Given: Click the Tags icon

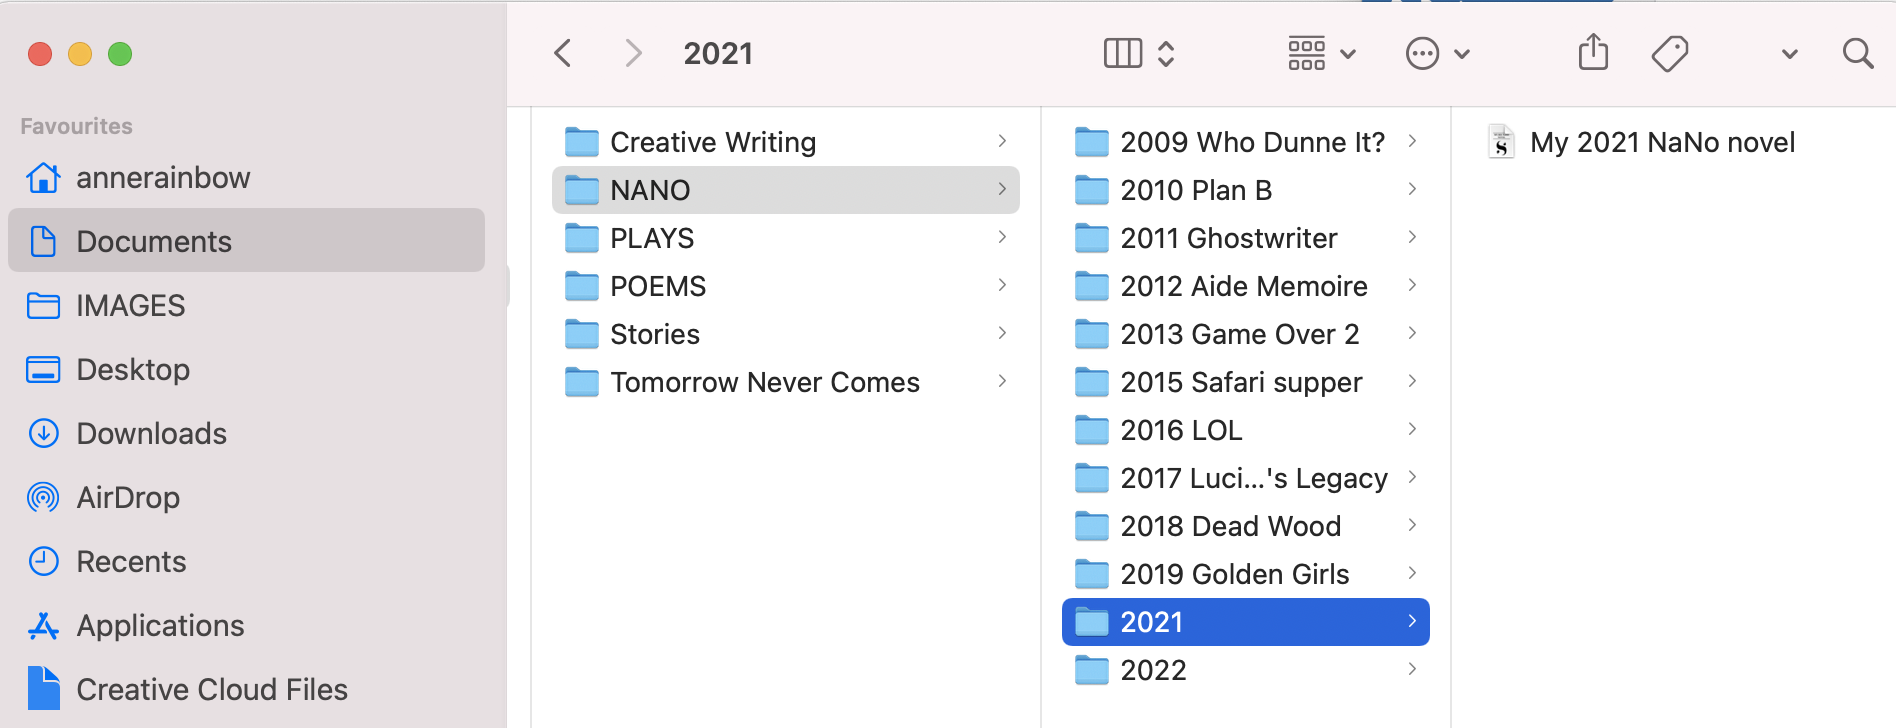Looking at the screenshot, I should tap(1669, 53).
